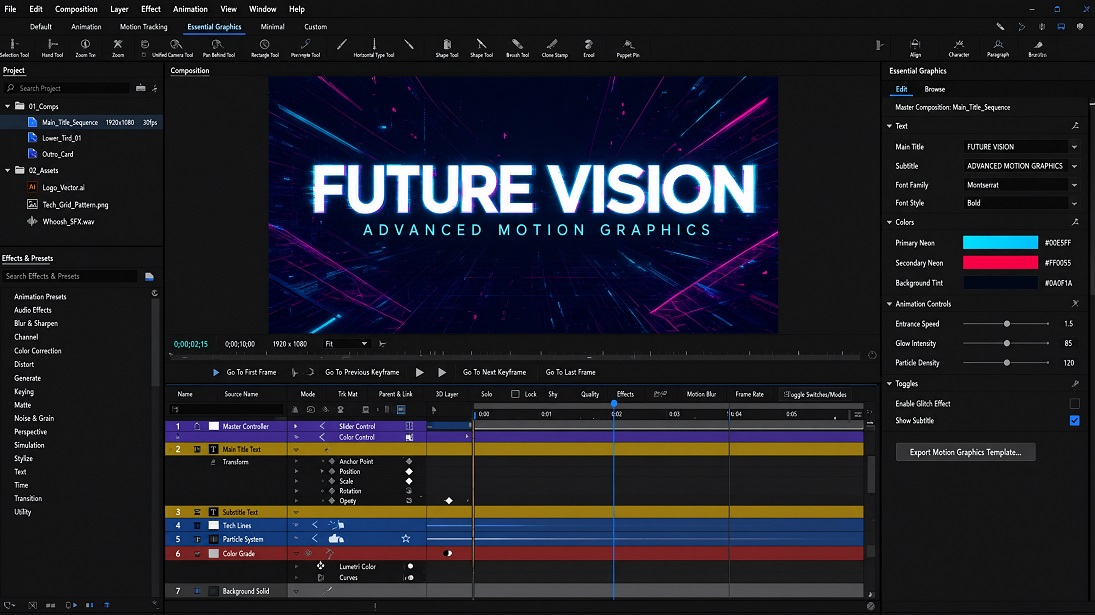Select the Hand Tool in toolbar
Screen dimensions: 1095x615
click(52, 47)
